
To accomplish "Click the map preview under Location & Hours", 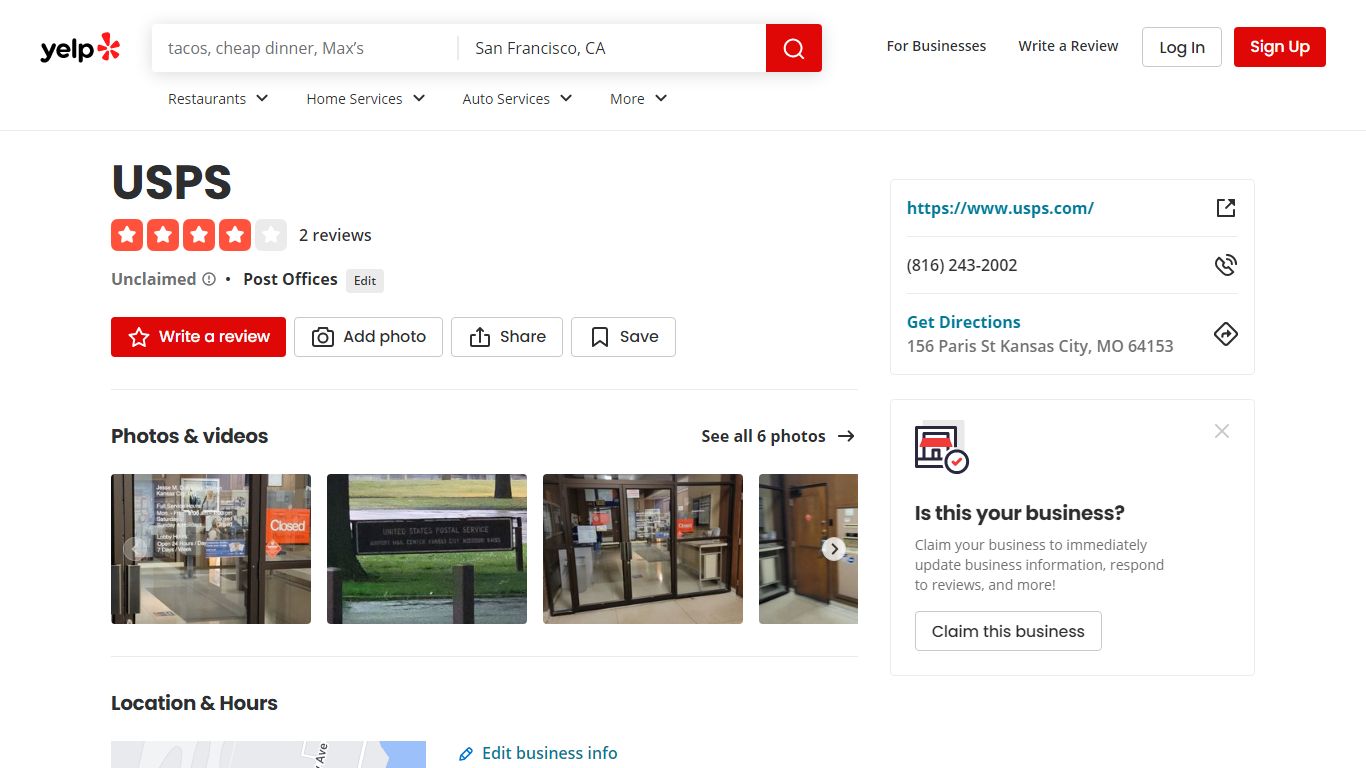I will tap(268, 754).
